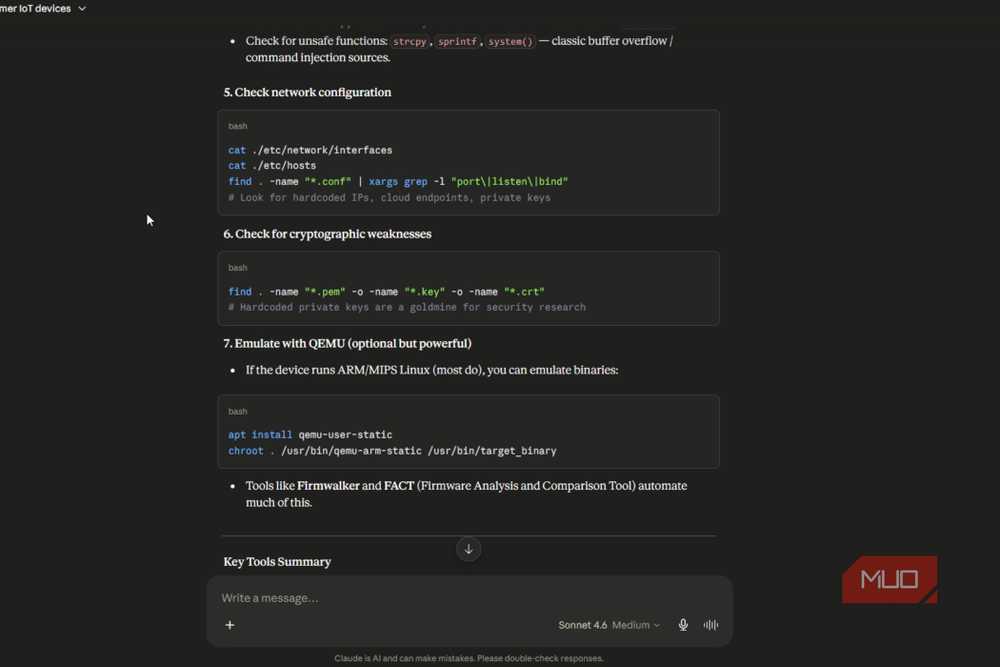Activate voice mode waveform icon
Screen dimensions: 1000x667
(x=710, y=625)
